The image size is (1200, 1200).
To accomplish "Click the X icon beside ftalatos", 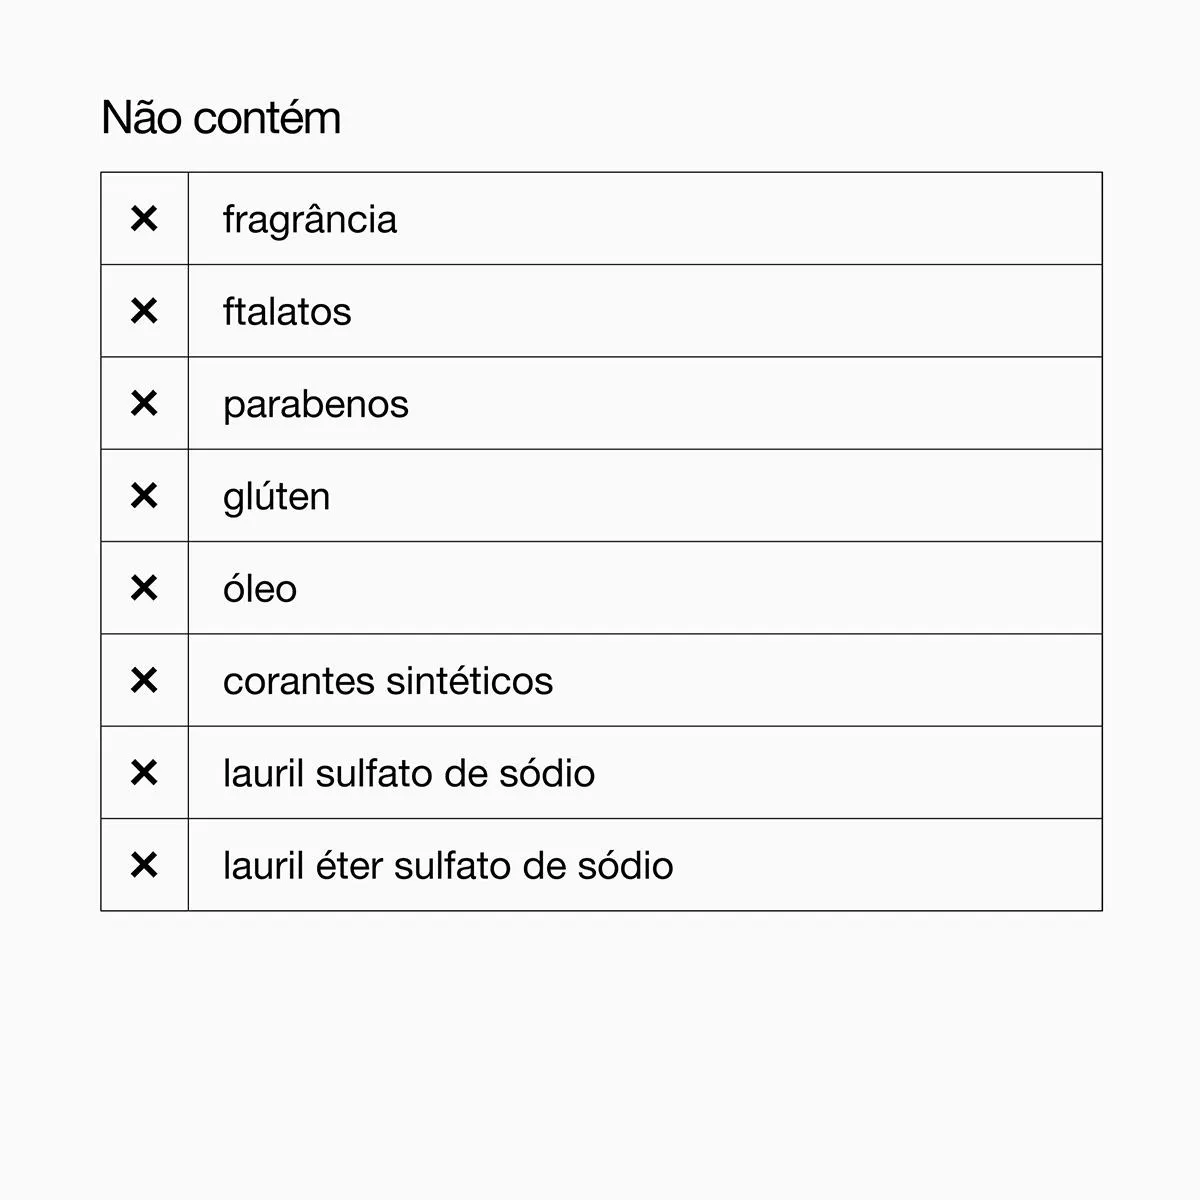I will tap(144, 311).
